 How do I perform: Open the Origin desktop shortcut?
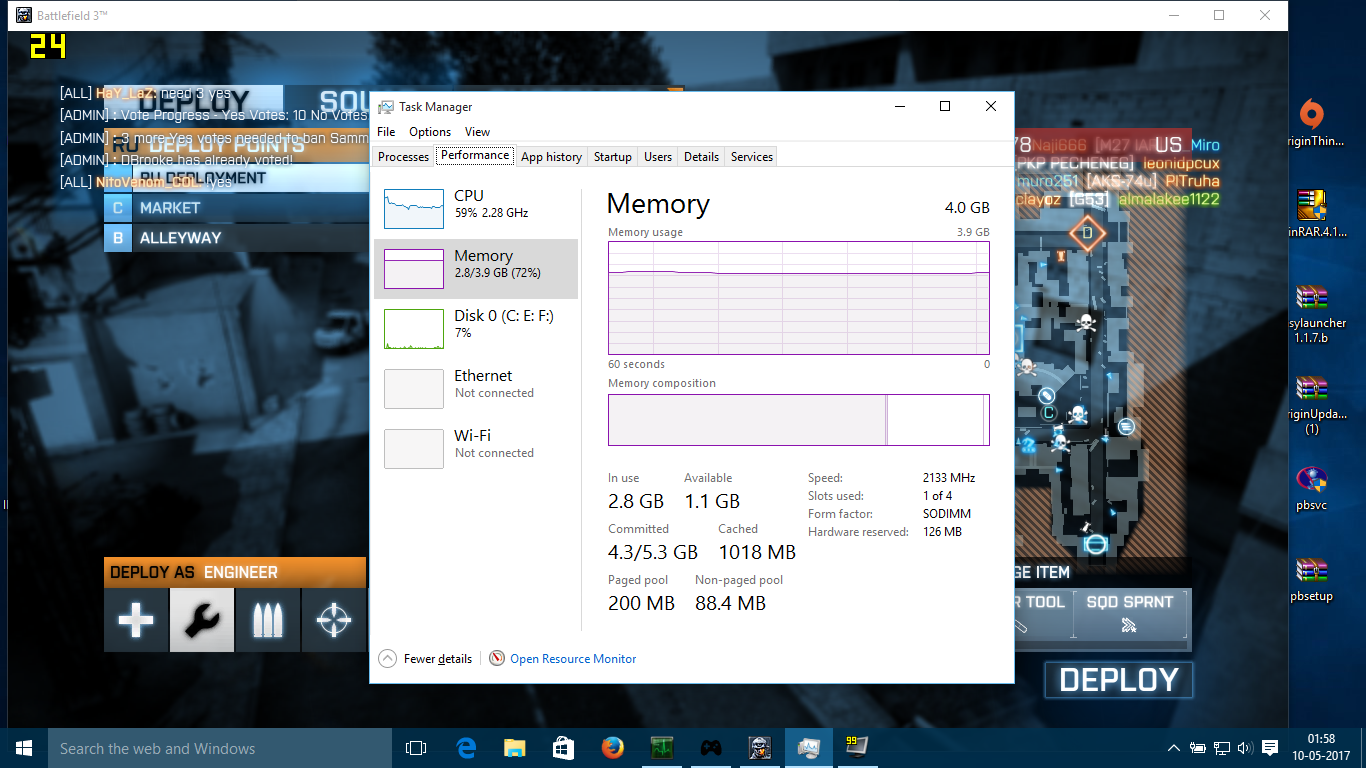coord(1312,123)
